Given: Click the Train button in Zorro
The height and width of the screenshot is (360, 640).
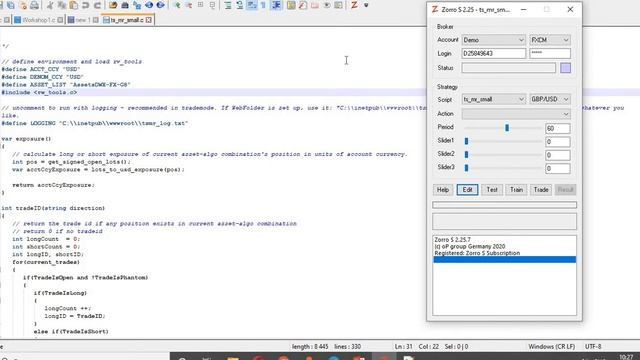Looking at the screenshot, I should click(516, 190).
